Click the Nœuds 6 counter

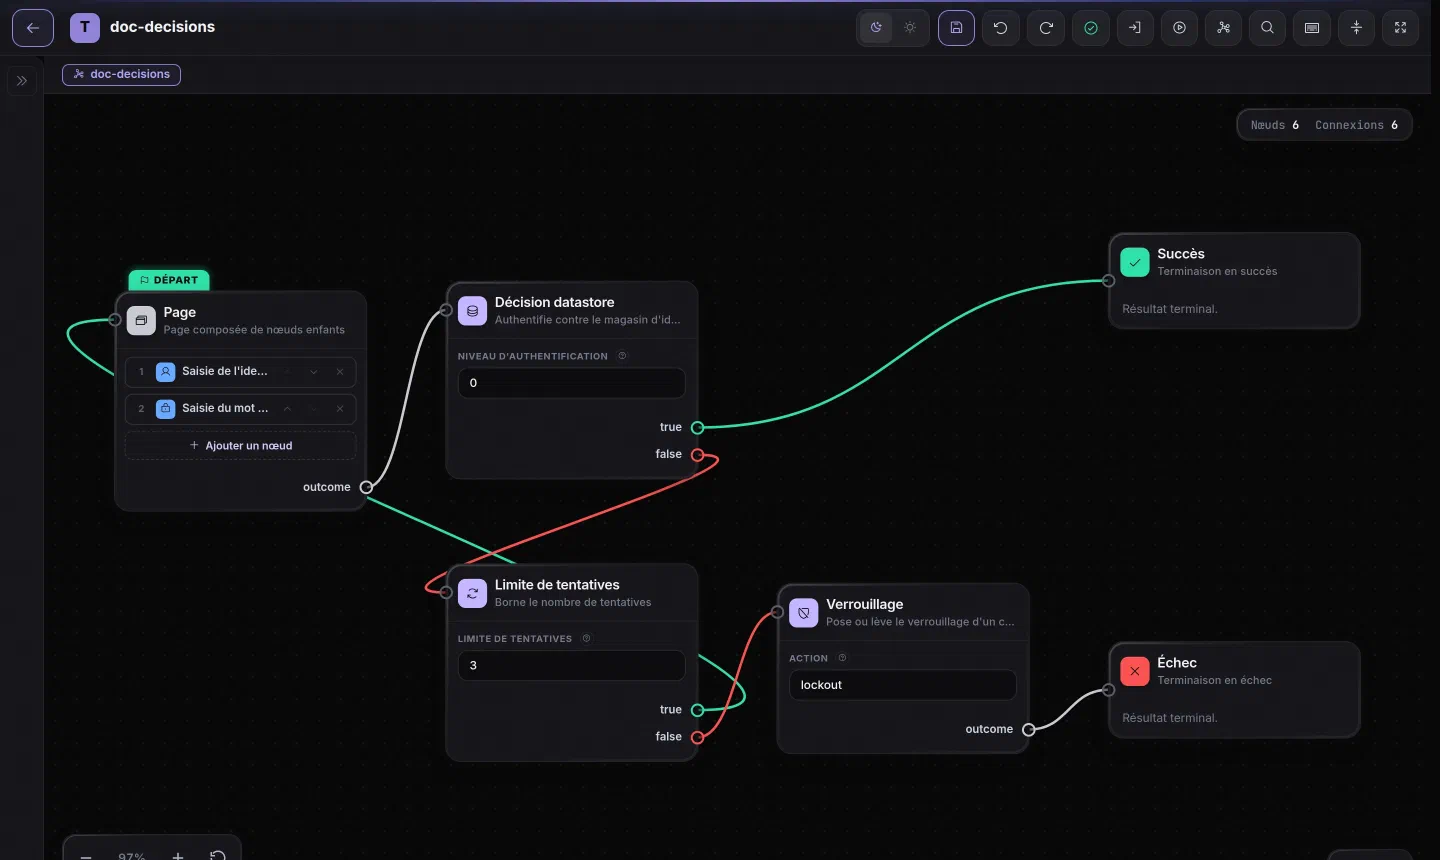pos(1275,125)
